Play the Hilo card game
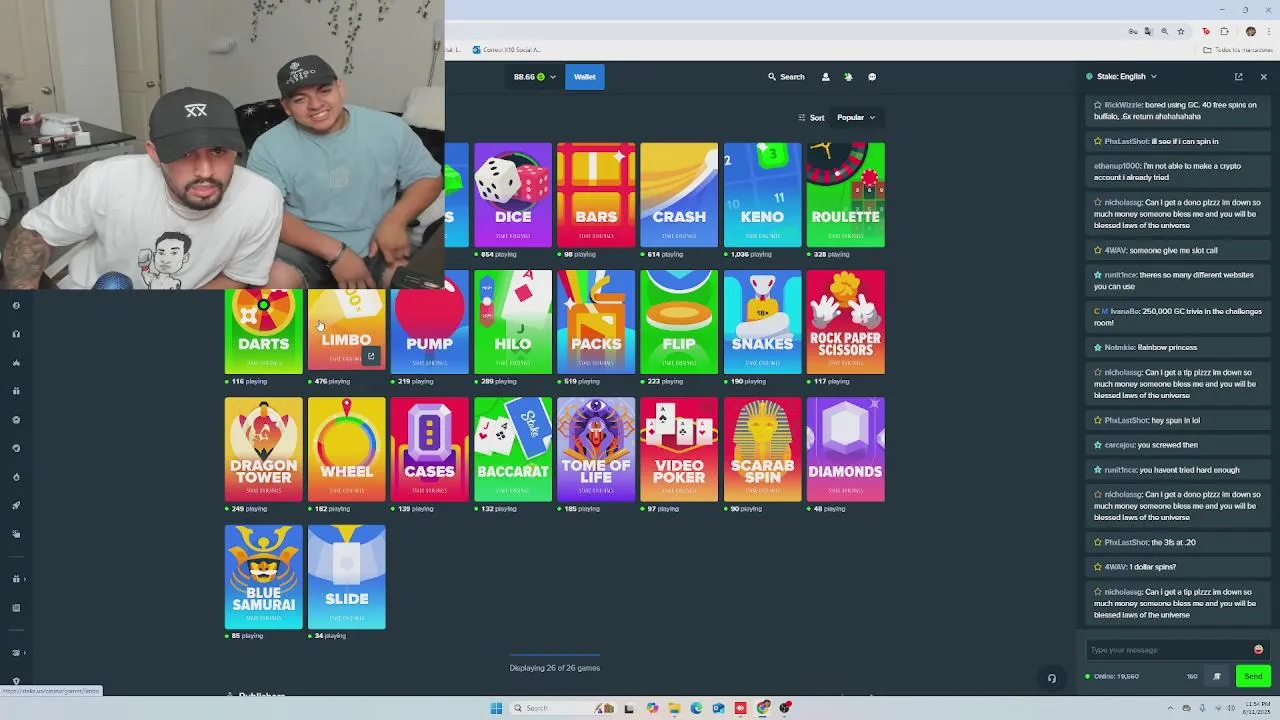This screenshot has width=1280, height=720. click(x=513, y=322)
